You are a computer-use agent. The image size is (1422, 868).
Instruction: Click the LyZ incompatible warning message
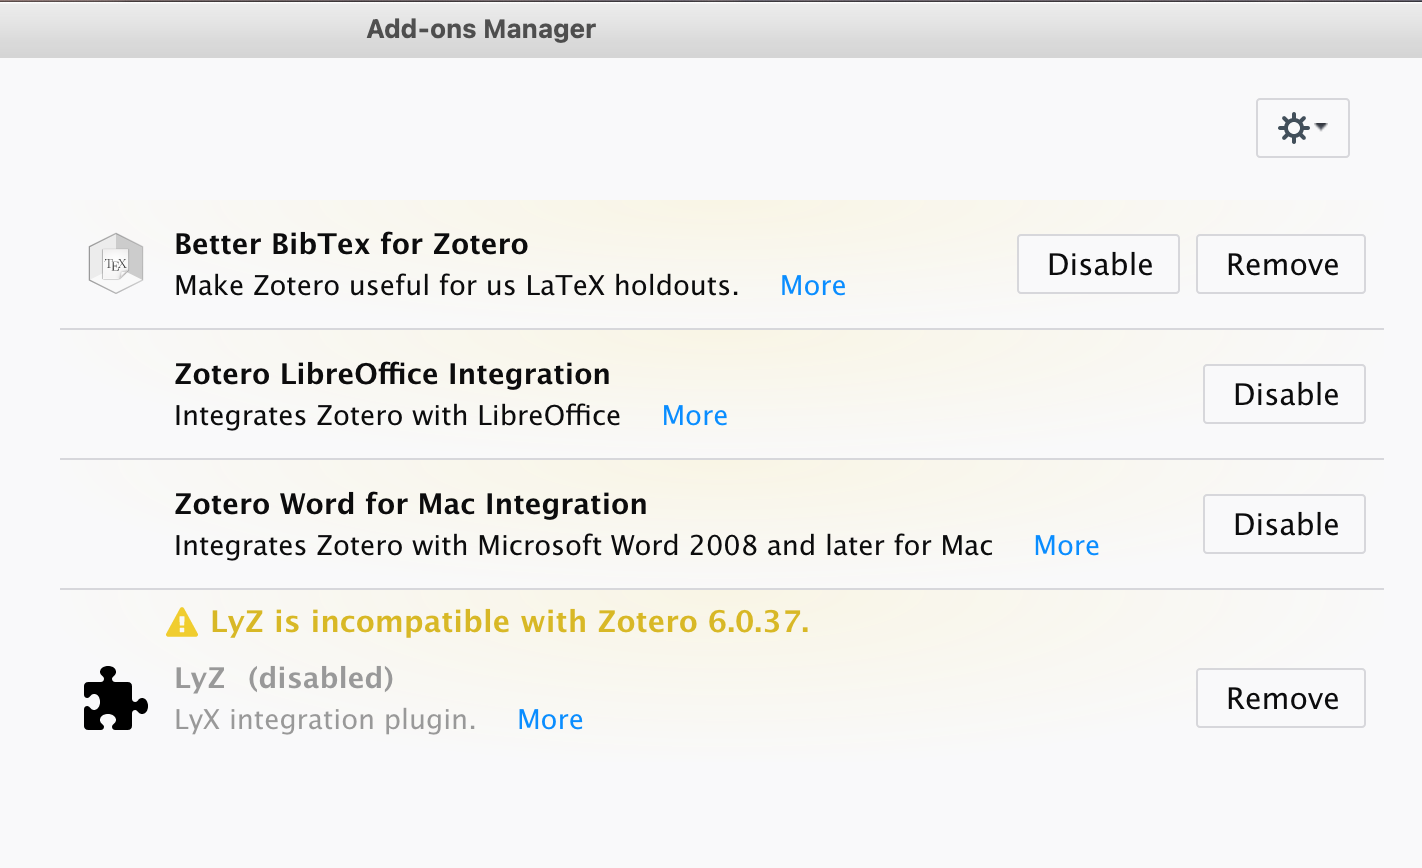click(x=509, y=622)
